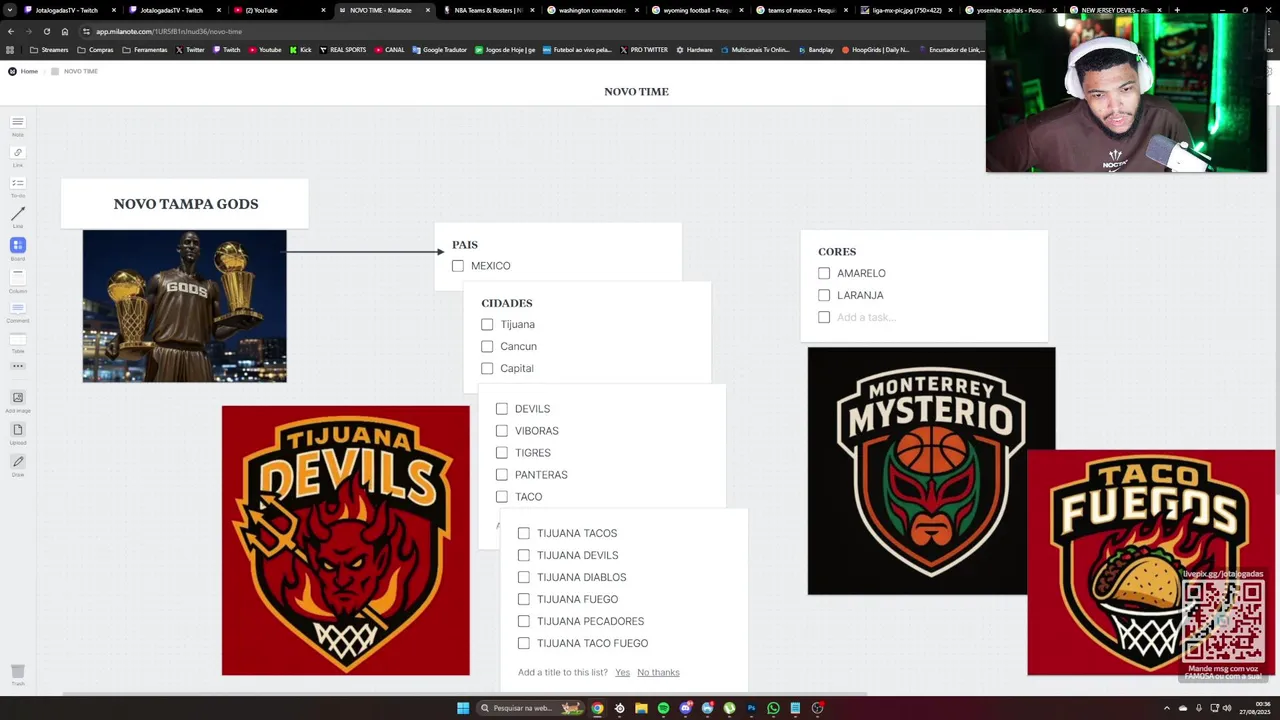The image size is (1280, 720).
Task: Select the Tijuana Devils logo image
Action: [x=346, y=540]
